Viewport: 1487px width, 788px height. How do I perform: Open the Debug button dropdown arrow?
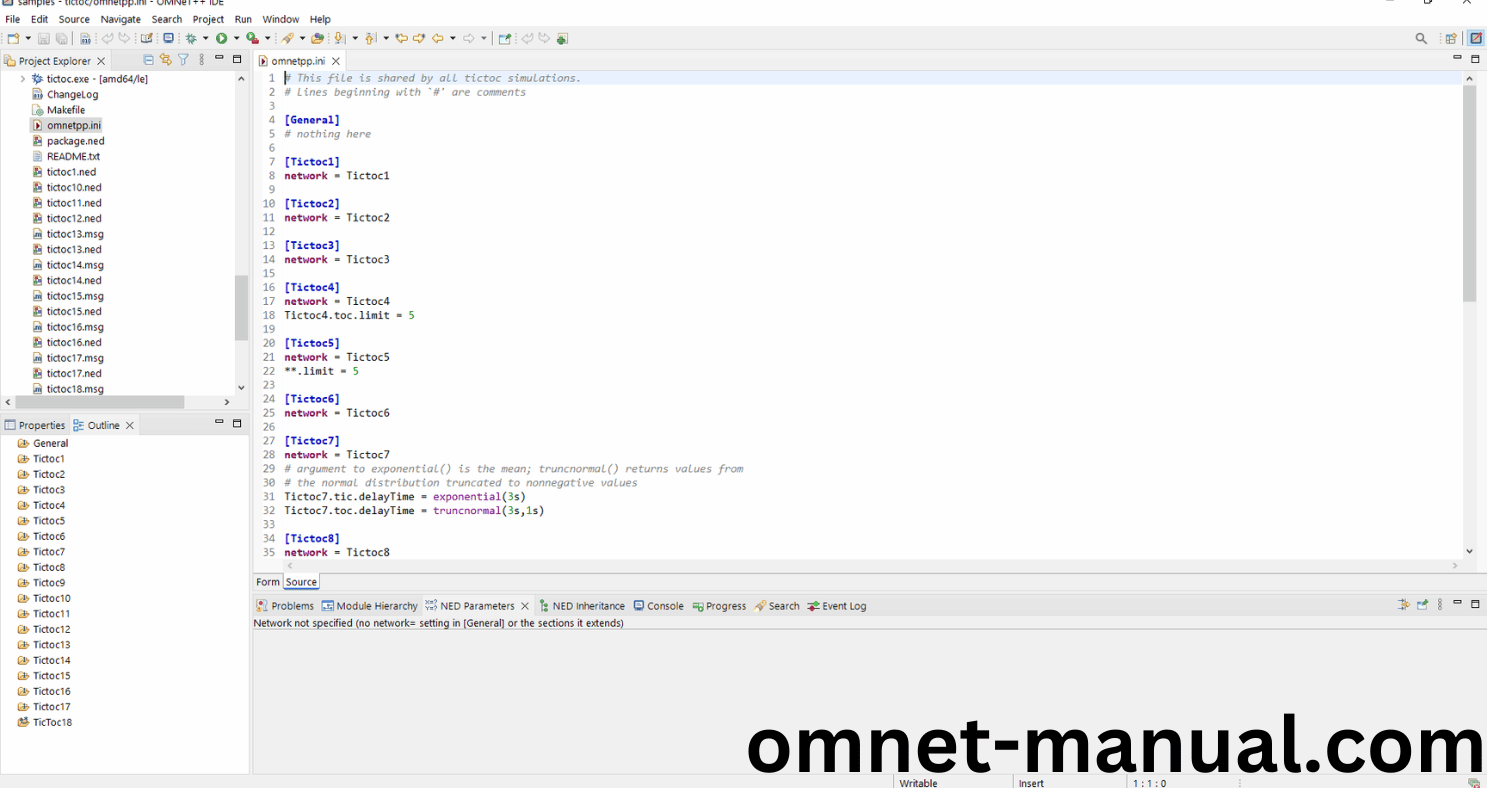tap(205, 39)
